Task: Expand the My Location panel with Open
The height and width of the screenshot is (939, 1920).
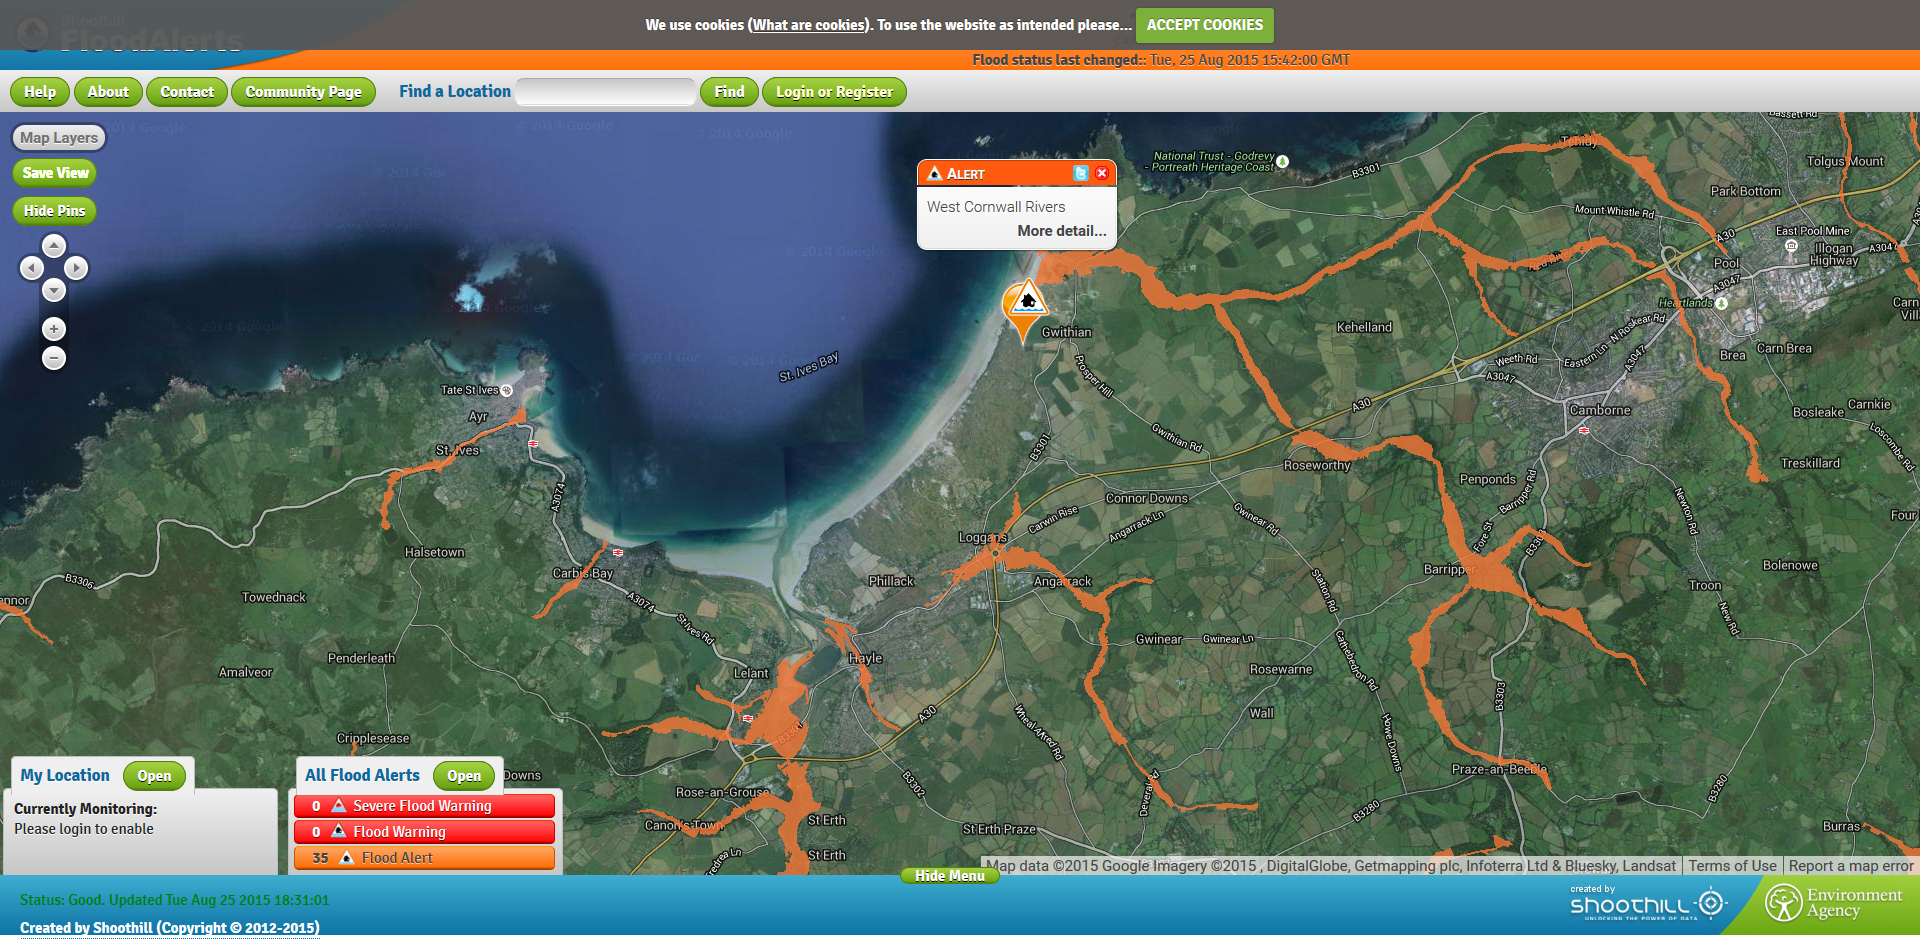Action: [x=154, y=776]
